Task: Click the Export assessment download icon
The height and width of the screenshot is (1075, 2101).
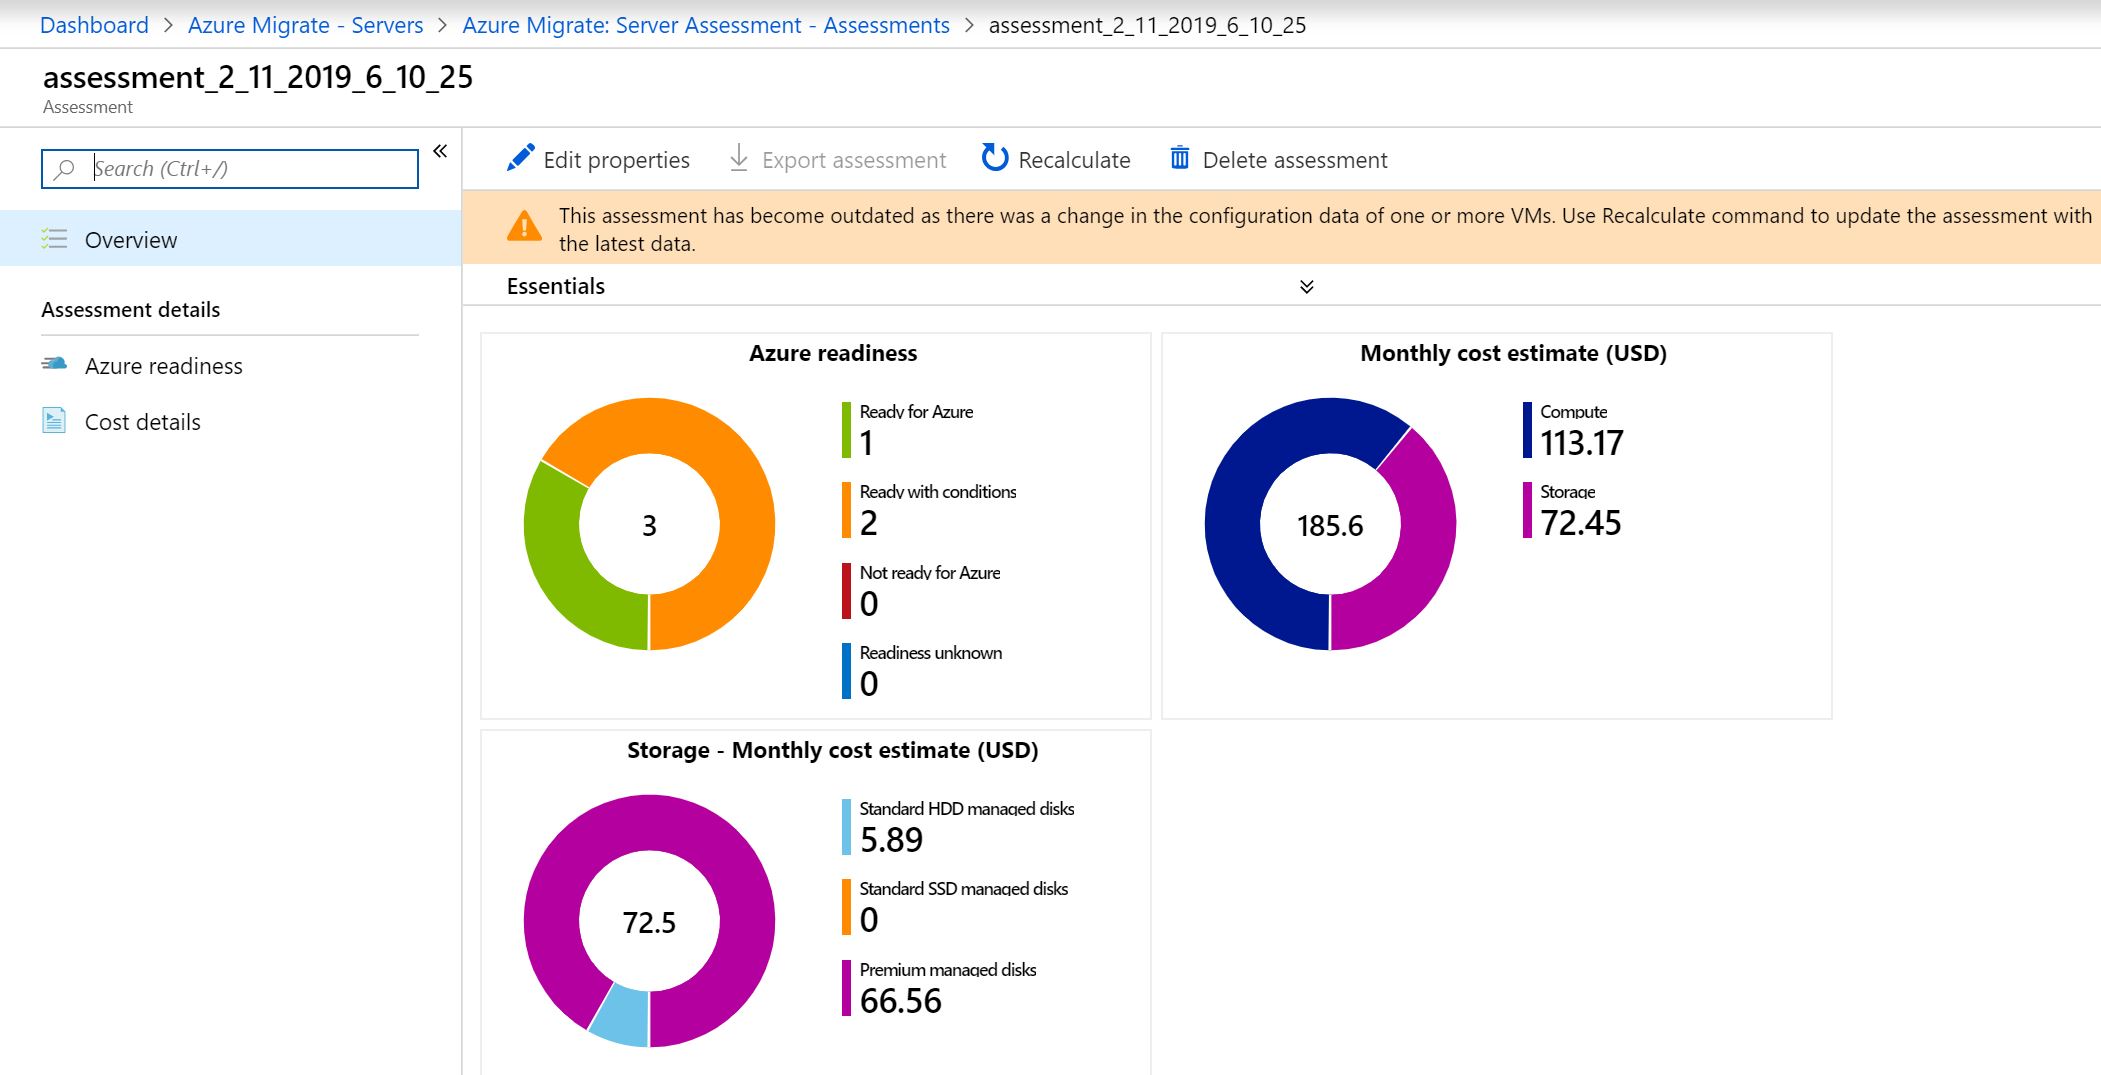Action: [738, 158]
